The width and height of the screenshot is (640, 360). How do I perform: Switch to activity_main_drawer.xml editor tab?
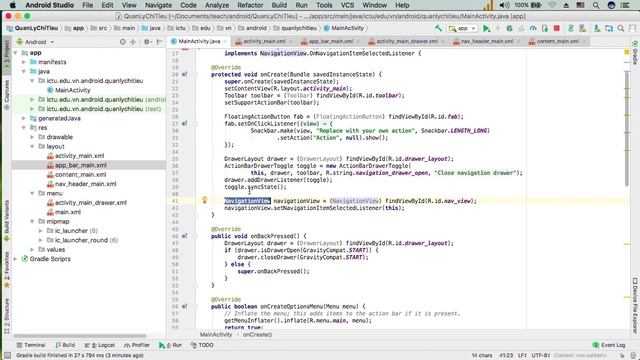pyautogui.click(x=407, y=41)
